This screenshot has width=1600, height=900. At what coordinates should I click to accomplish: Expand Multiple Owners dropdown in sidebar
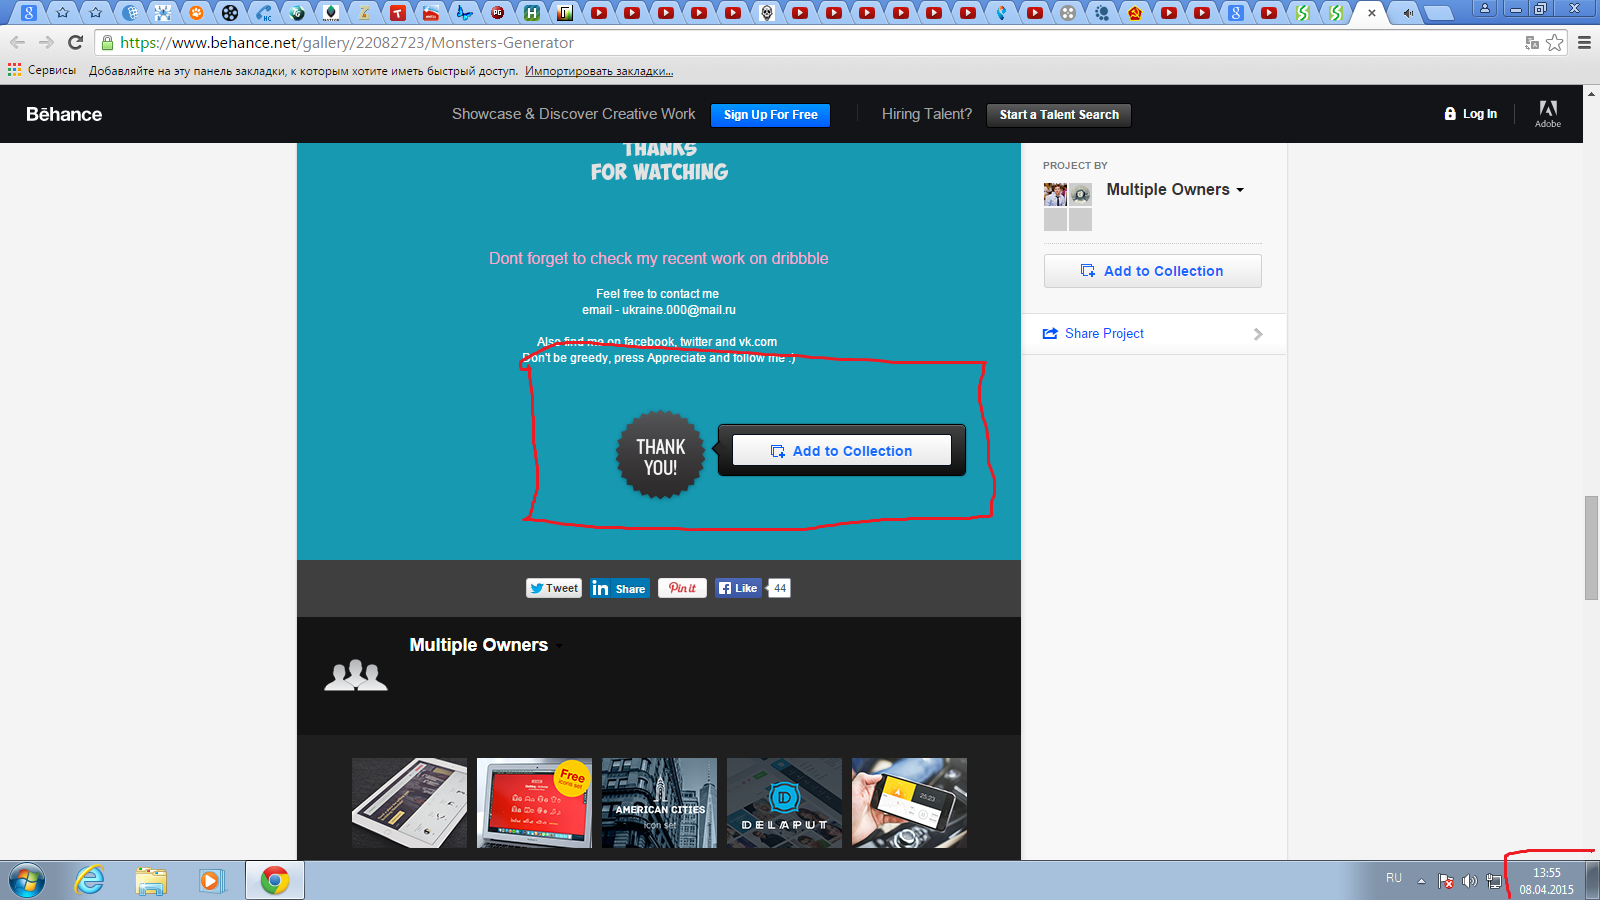[1175, 189]
